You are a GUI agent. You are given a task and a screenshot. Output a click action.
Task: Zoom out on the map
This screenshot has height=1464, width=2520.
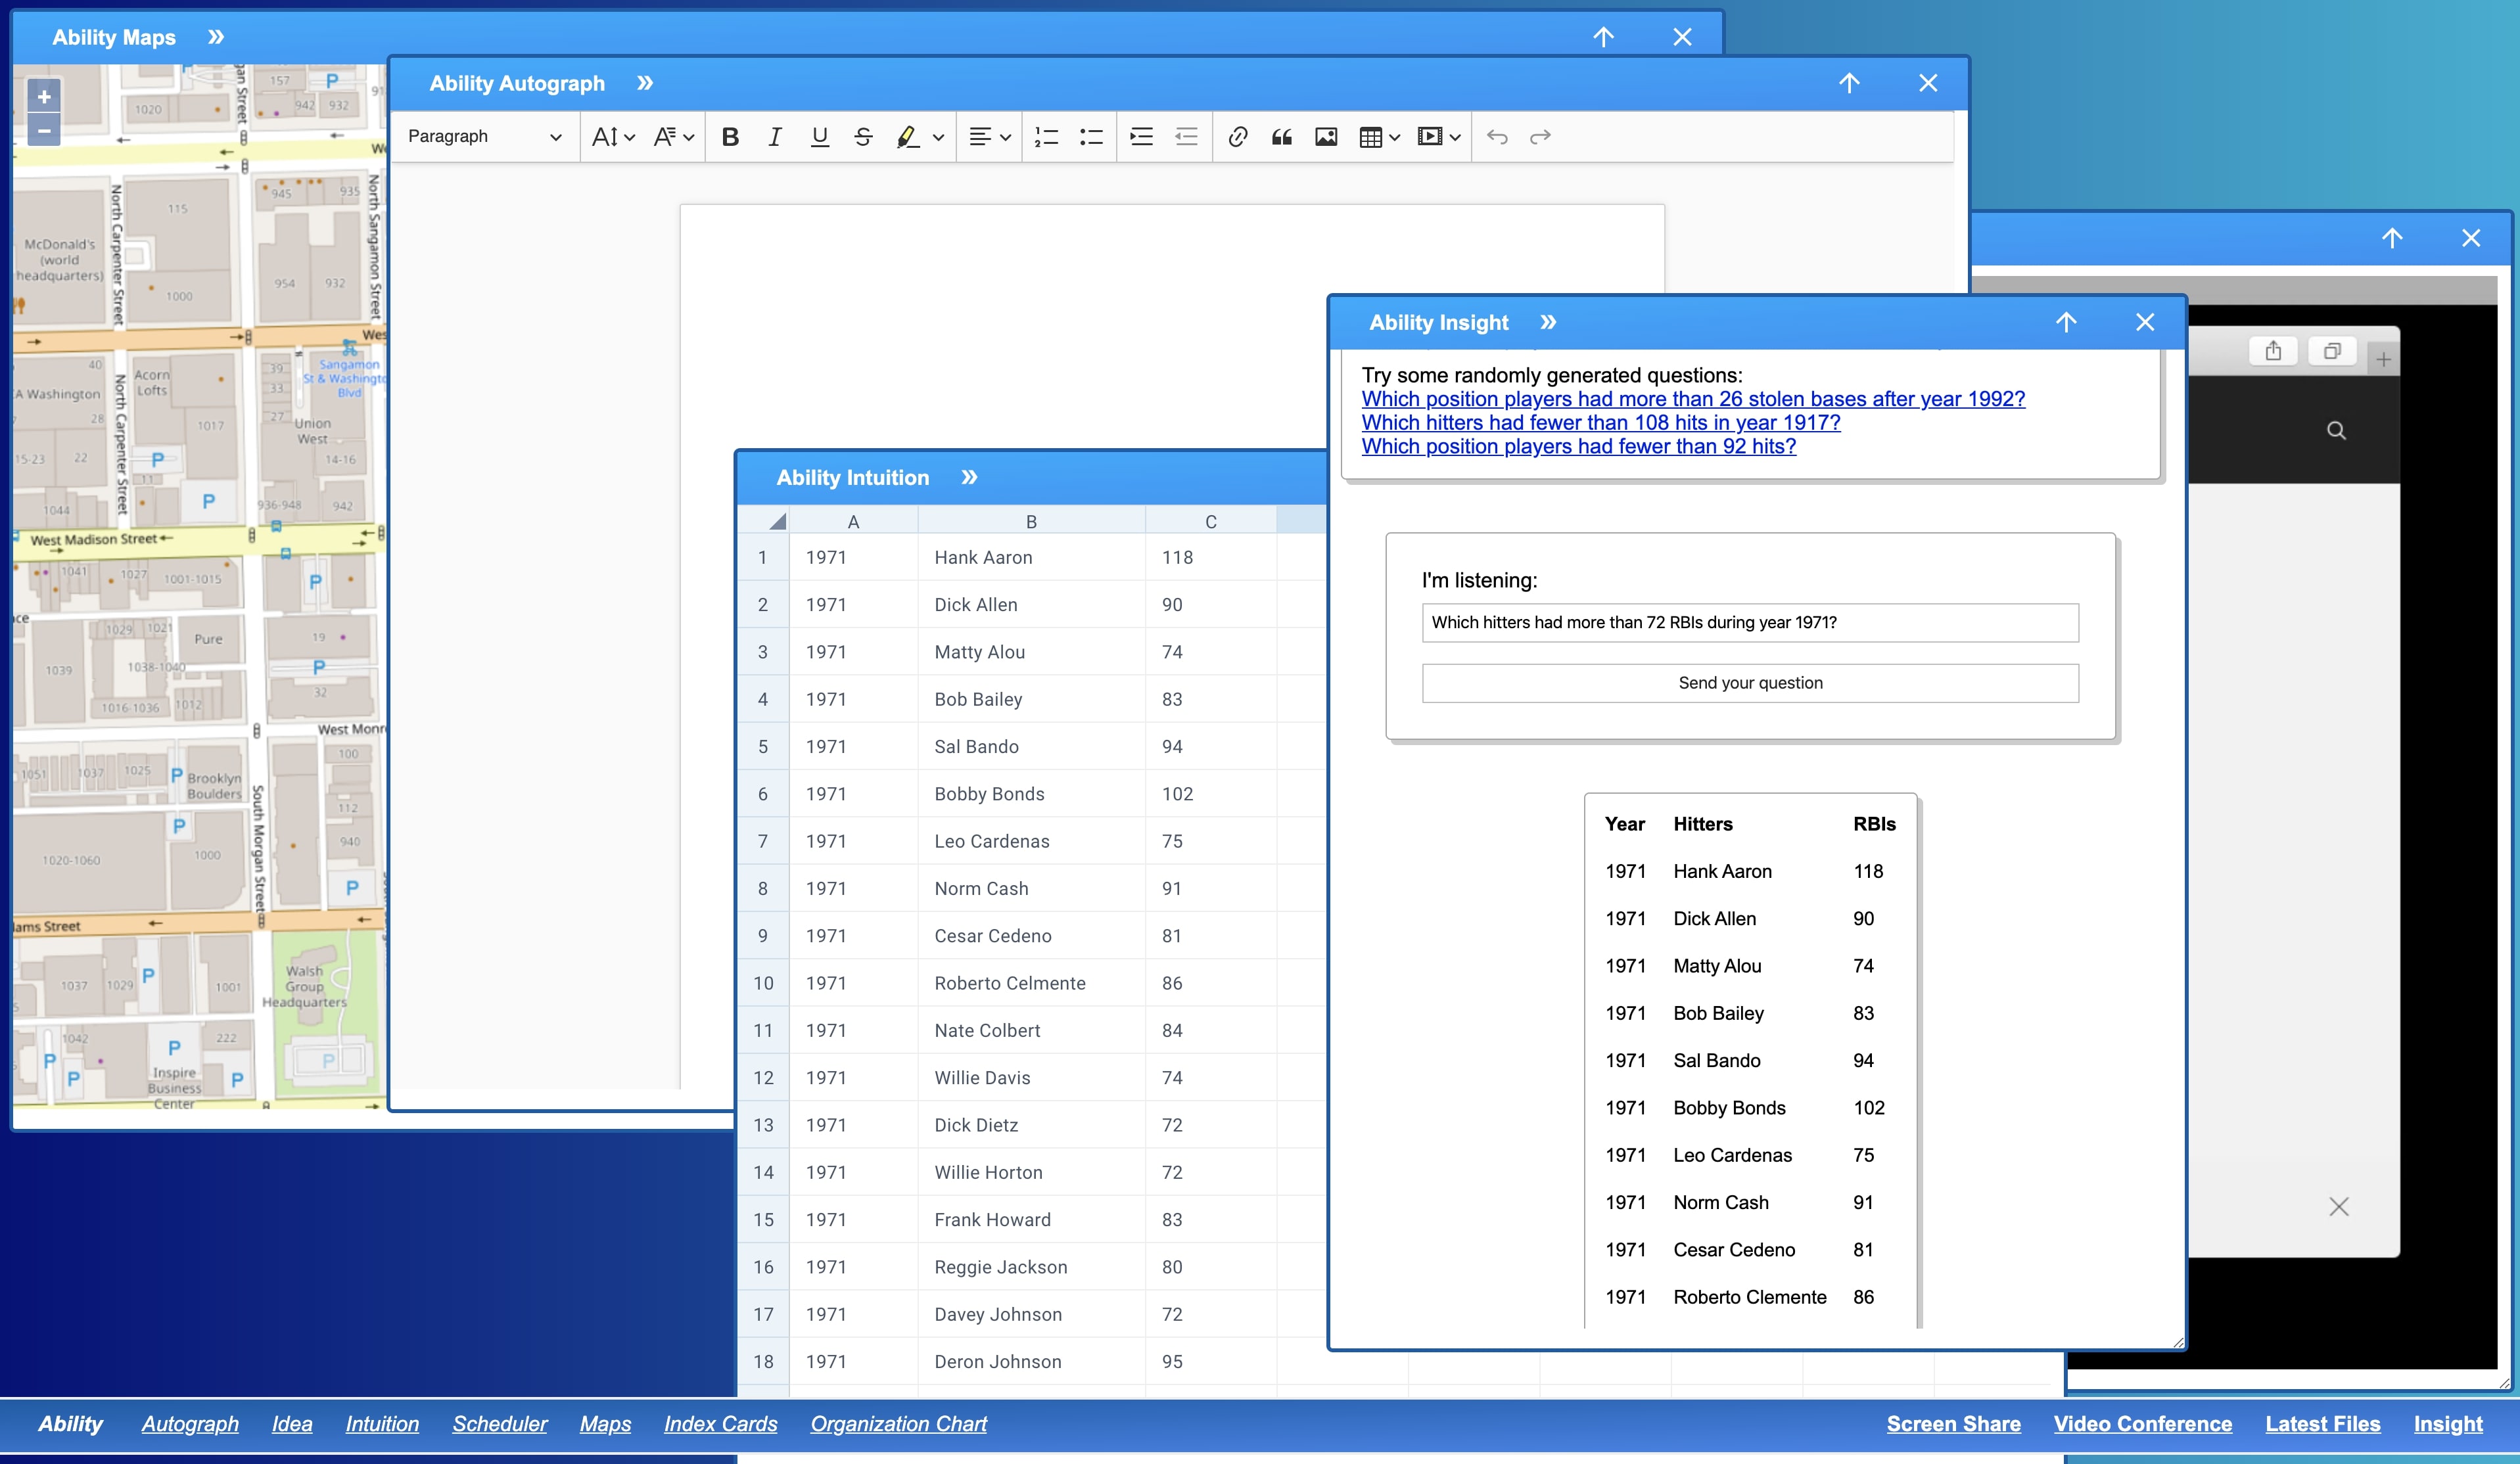(x=44, y=130)
